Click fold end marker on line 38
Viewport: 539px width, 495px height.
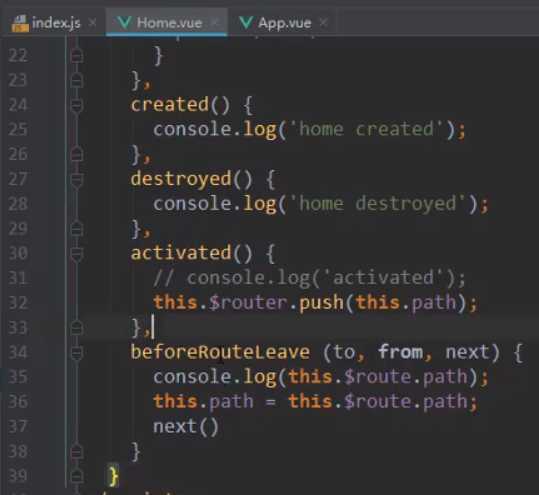click(77, 451)
